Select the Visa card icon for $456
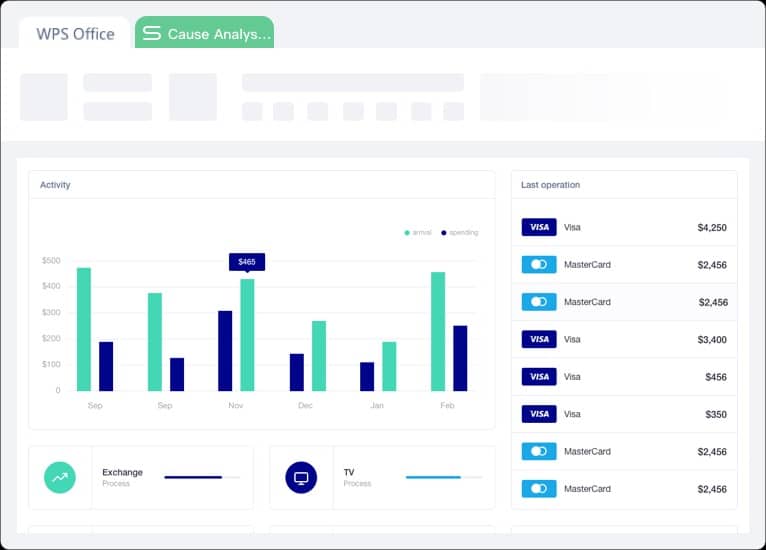The width and height of the screenshot is (766, 550). pos(539,377)
